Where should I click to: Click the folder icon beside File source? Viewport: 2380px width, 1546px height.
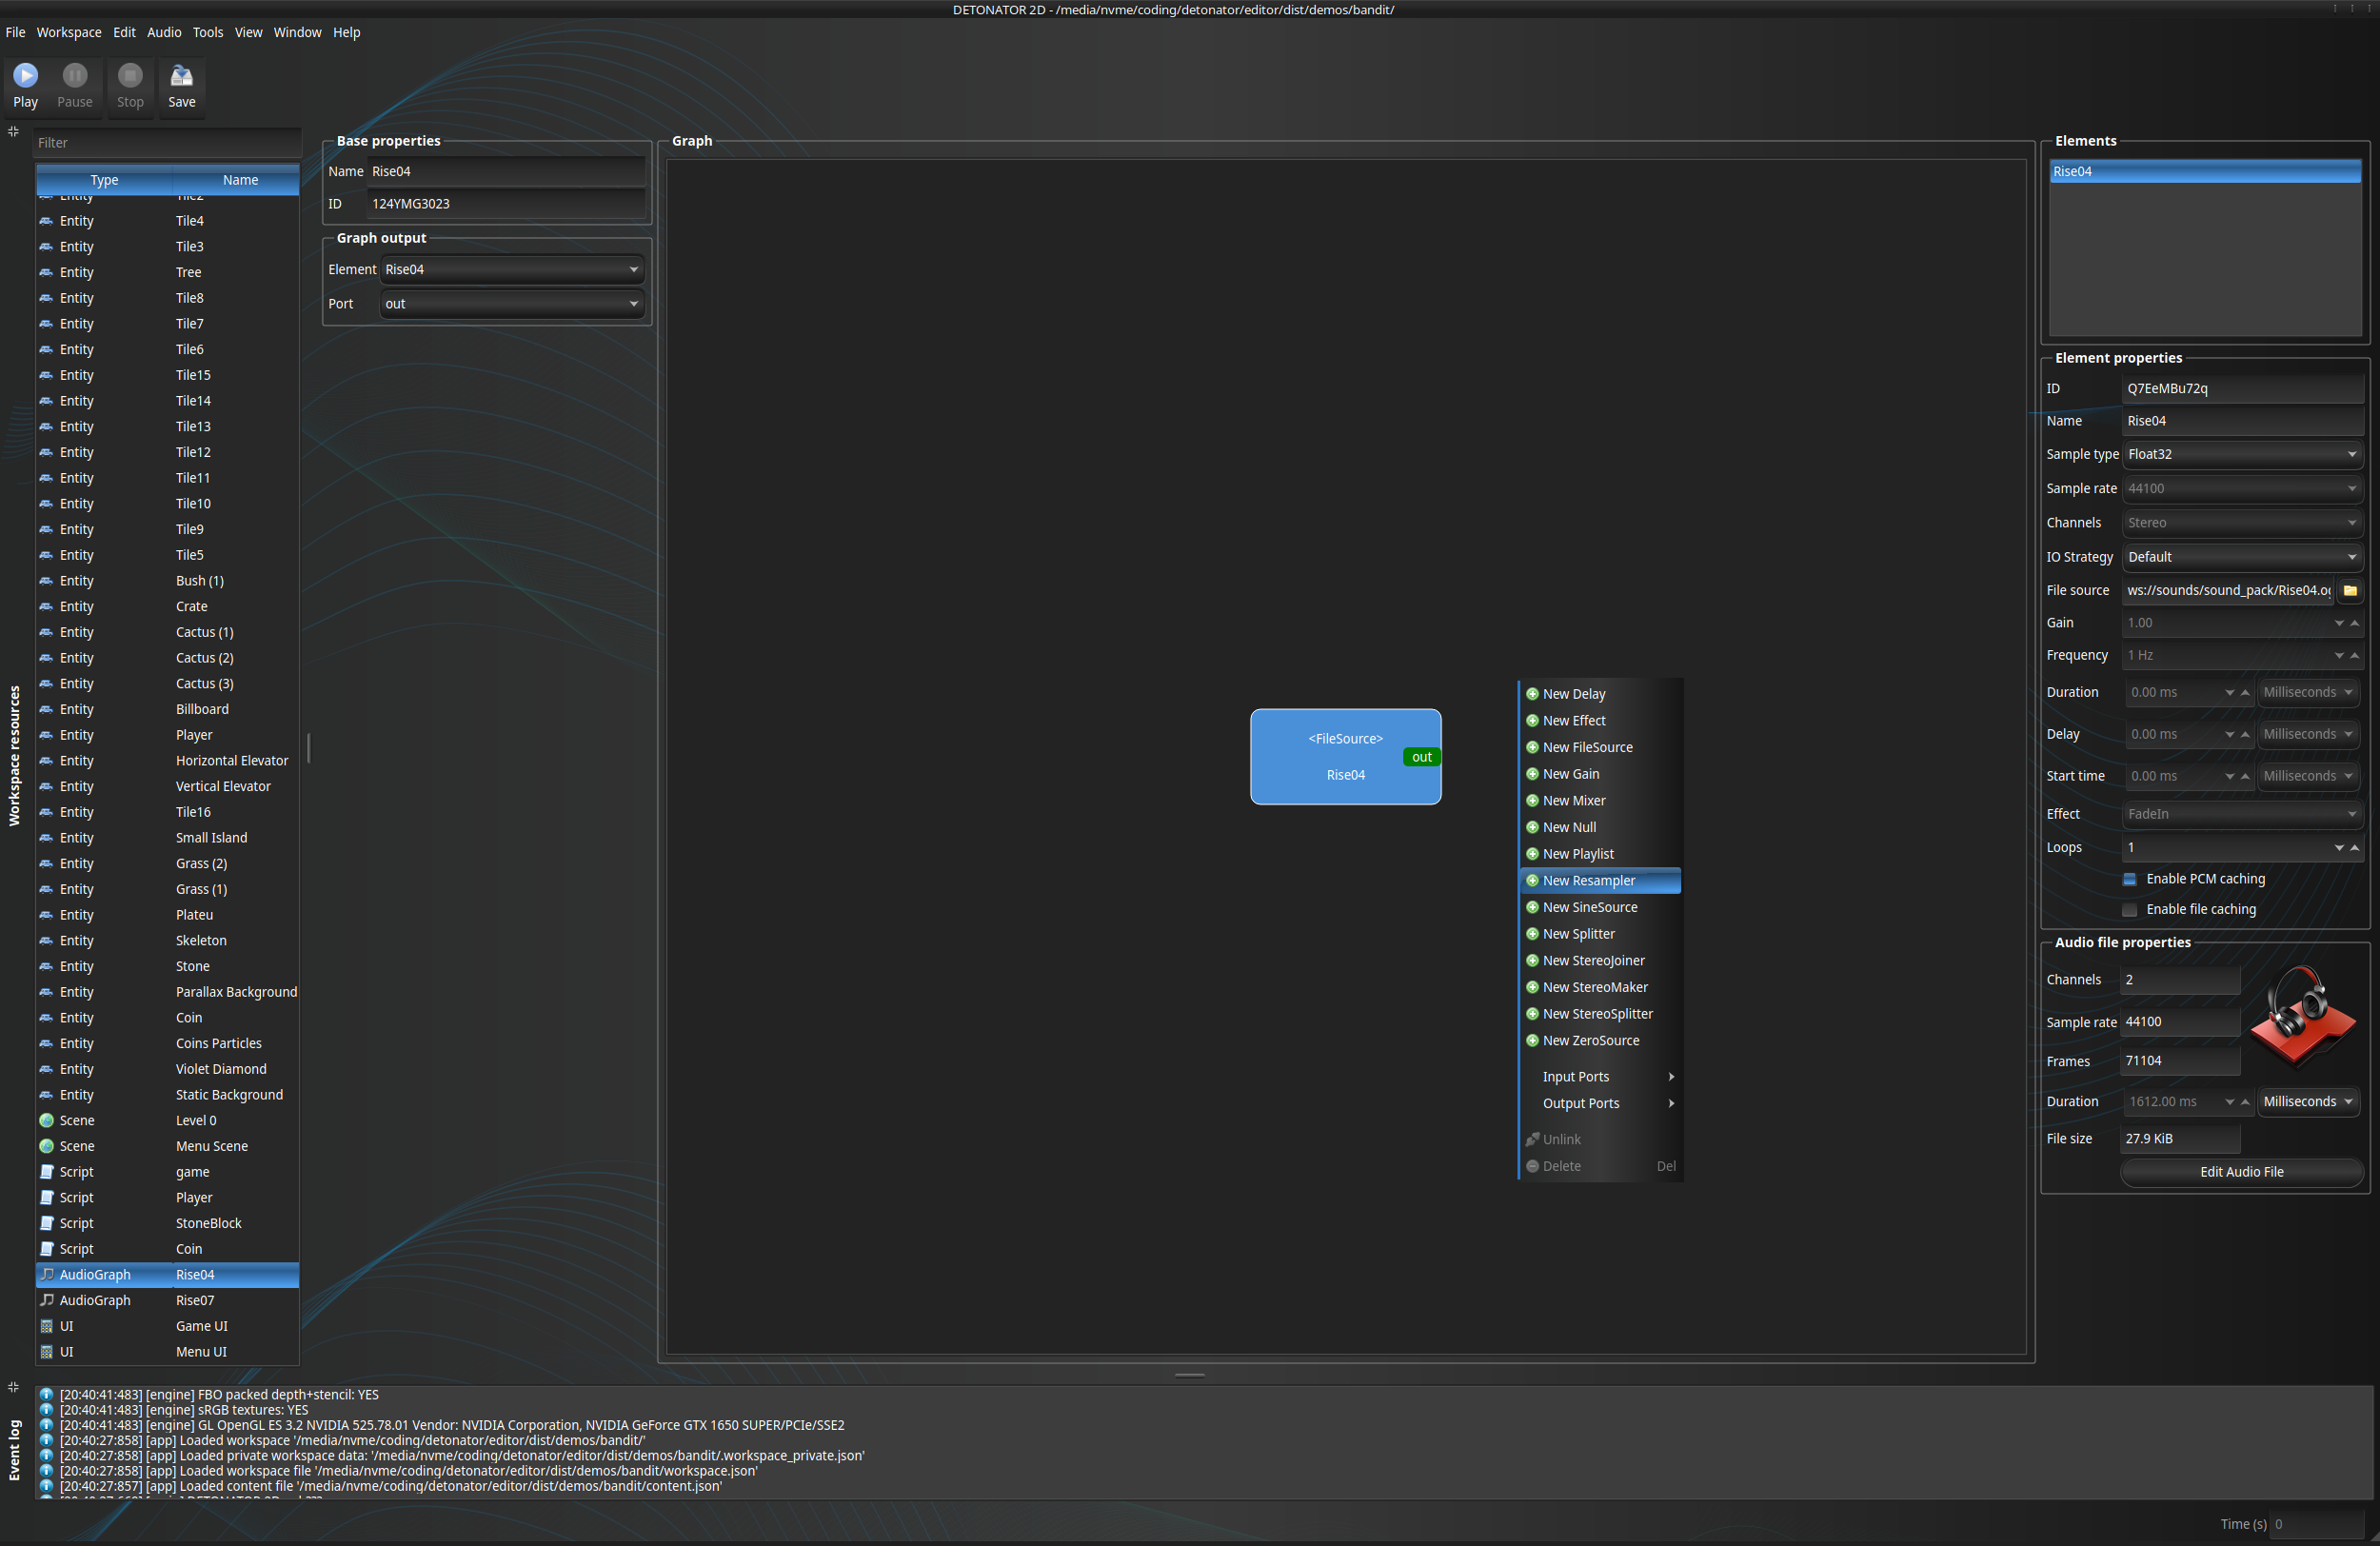pyautogui.click(x=2350, y=590)
